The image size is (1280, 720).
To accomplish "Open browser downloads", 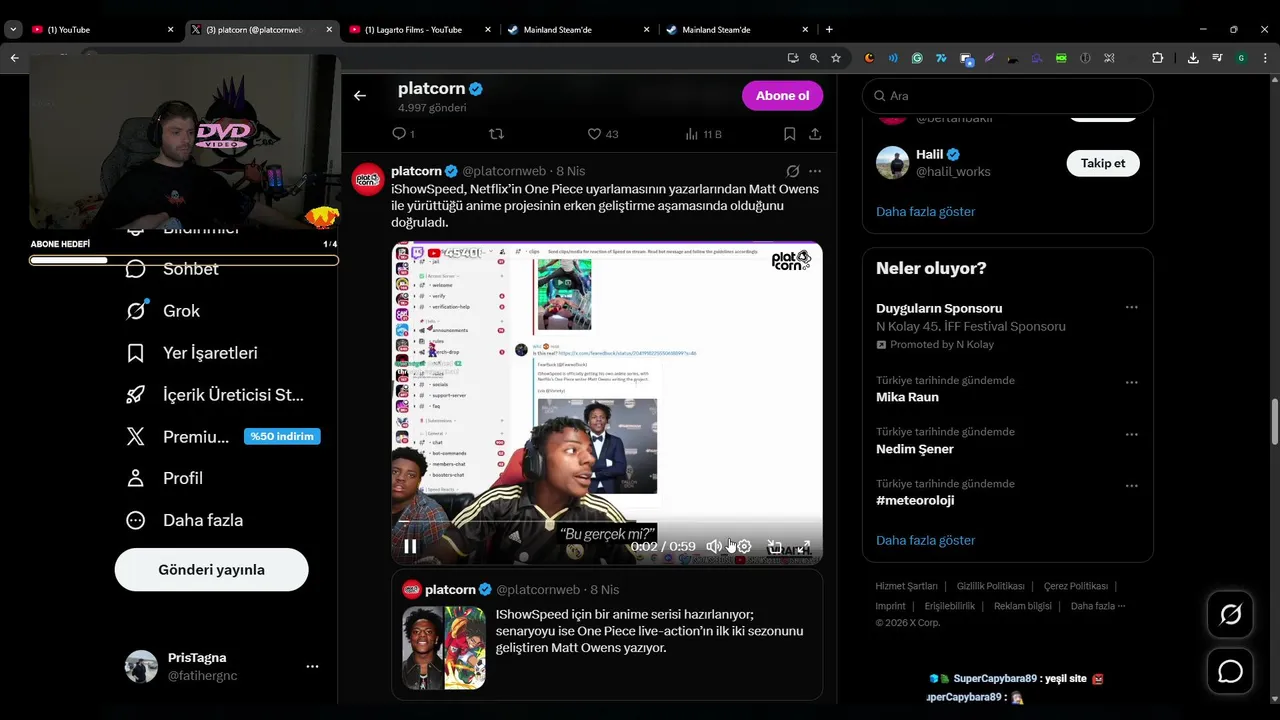I will (1193, 58).
